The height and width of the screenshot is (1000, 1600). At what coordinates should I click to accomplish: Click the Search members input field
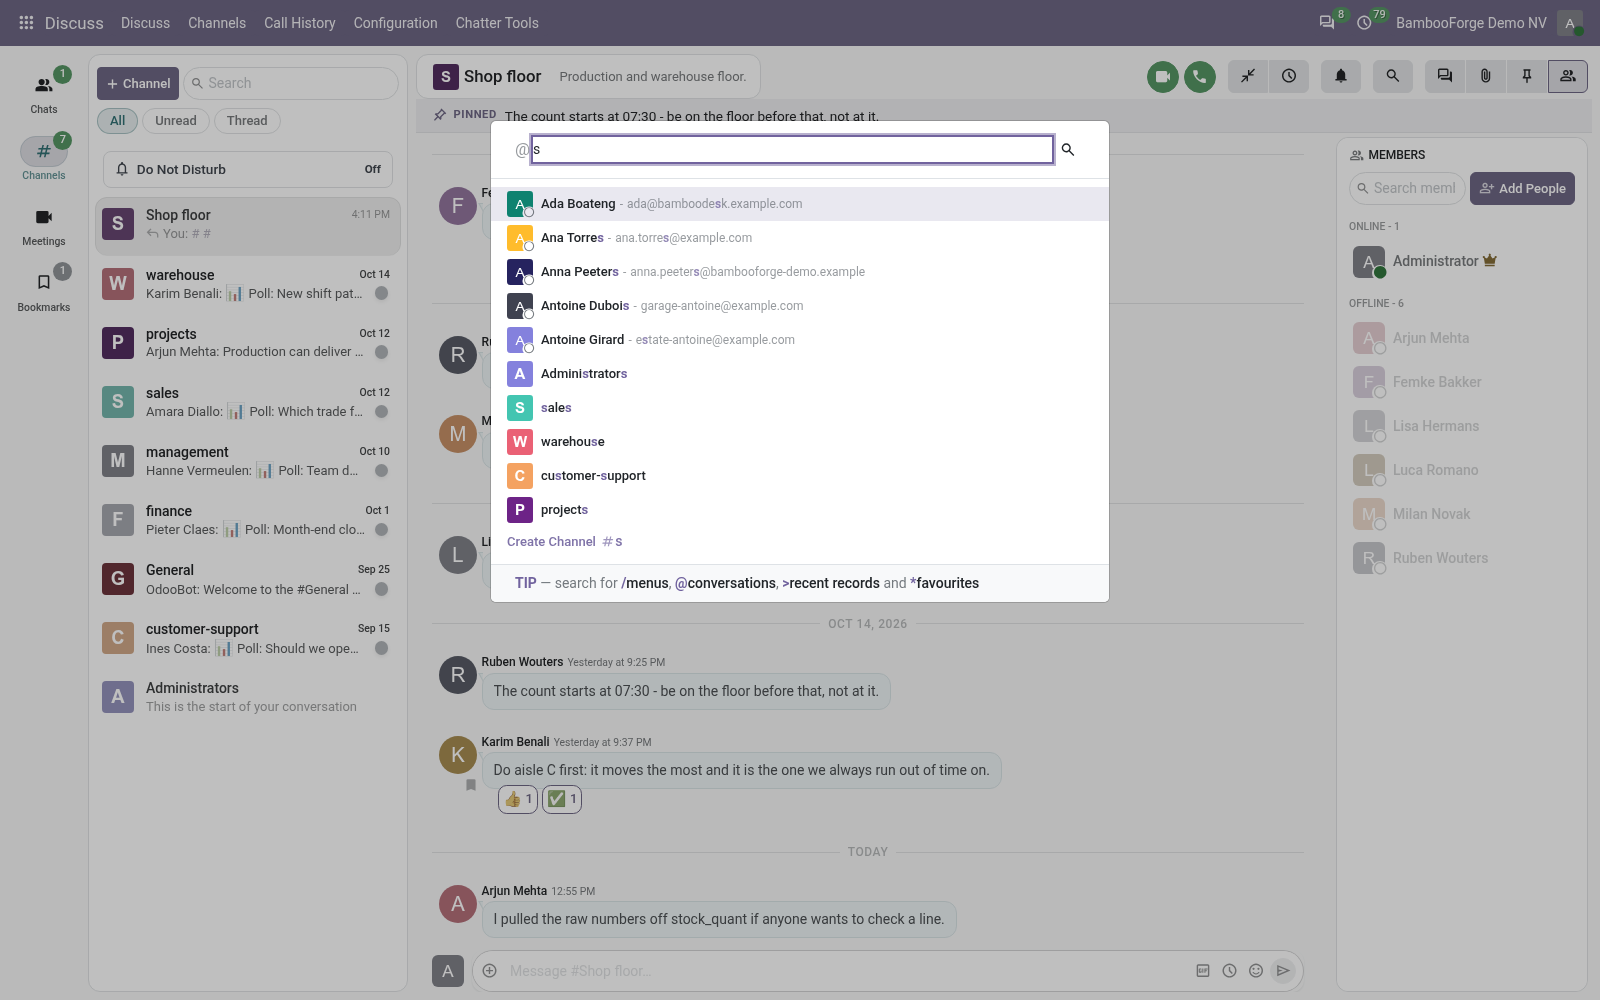tap(1407, 188)
